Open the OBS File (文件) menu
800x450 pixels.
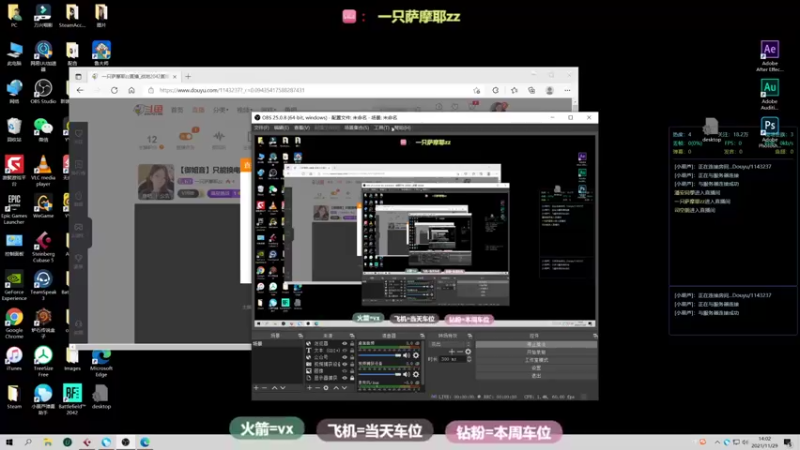(x=261, y=128)
